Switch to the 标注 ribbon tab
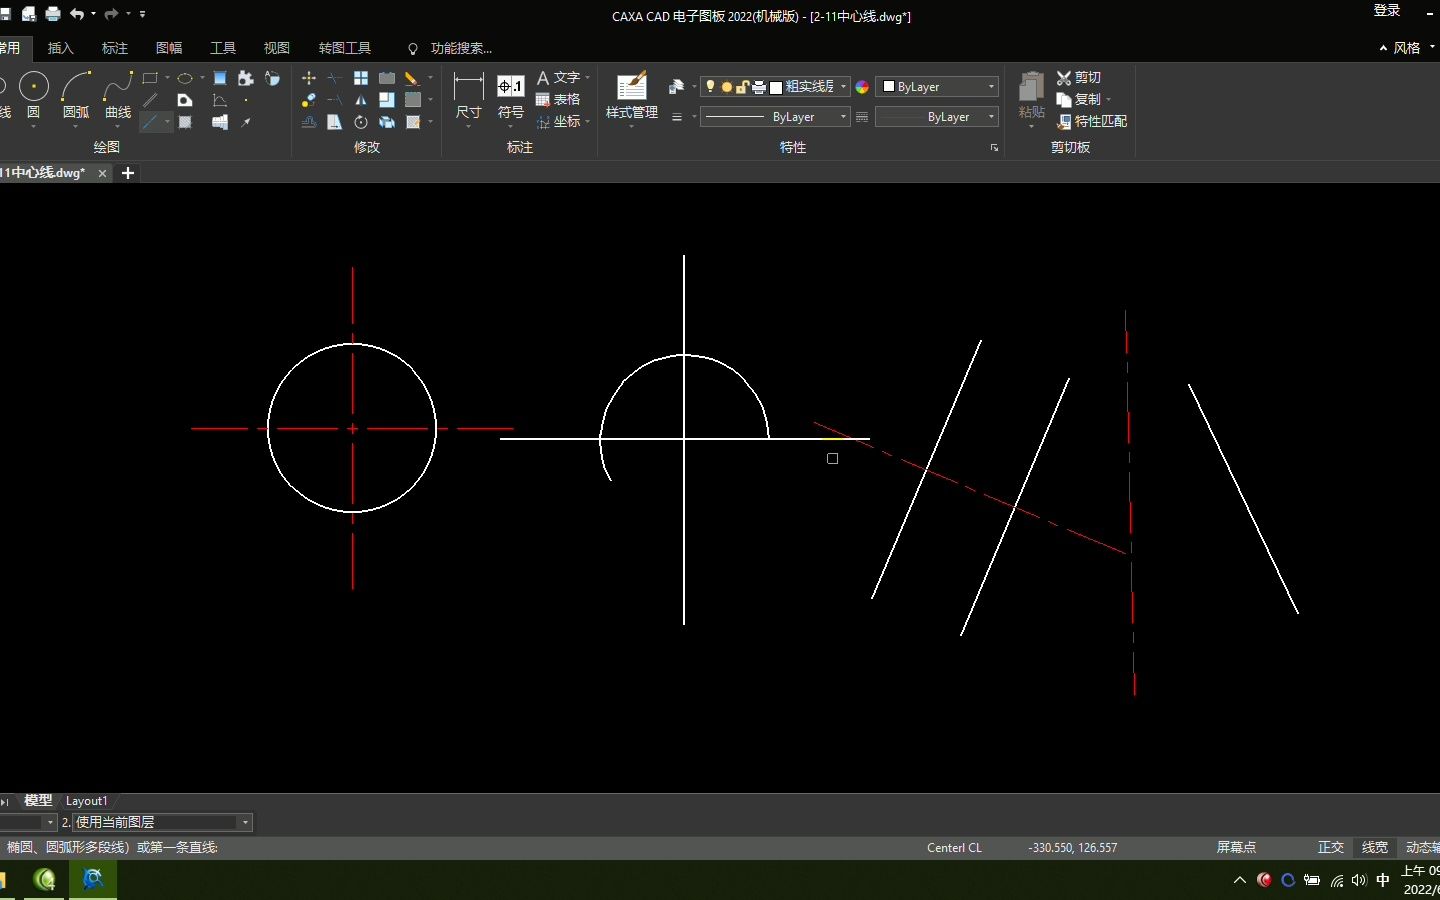 click(115, 48)
